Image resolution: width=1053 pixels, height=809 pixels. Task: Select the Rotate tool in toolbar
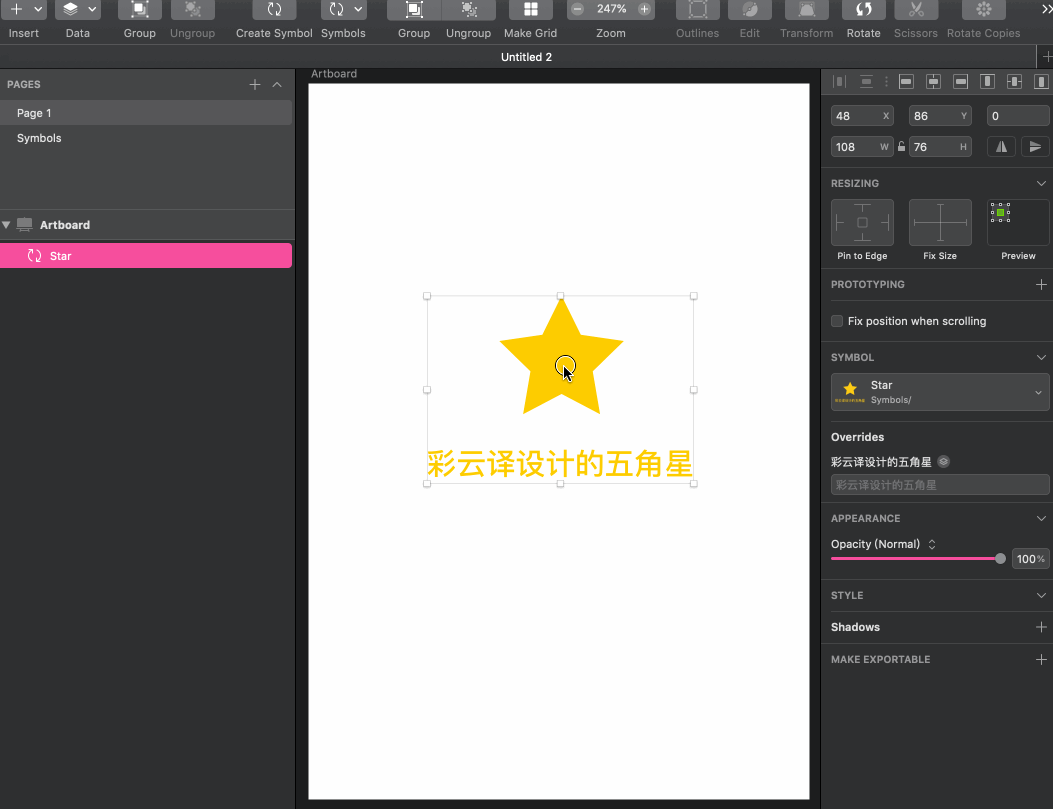[863, 10]
